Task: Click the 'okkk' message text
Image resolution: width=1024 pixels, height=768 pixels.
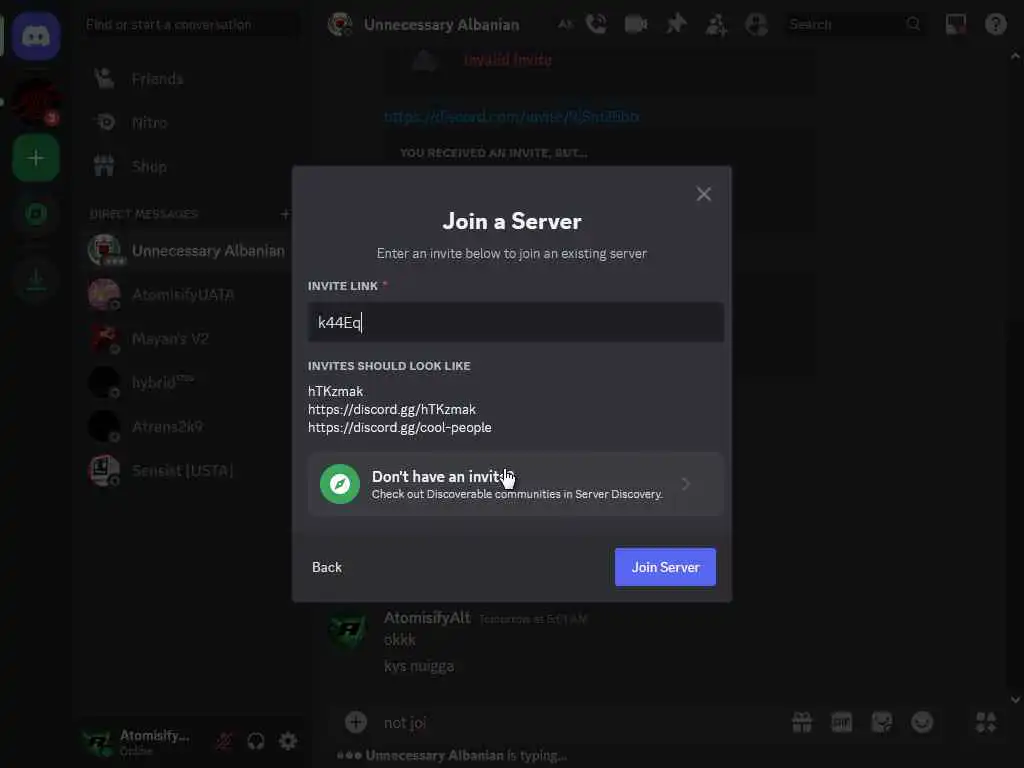Action: click(x=400, y=639)
